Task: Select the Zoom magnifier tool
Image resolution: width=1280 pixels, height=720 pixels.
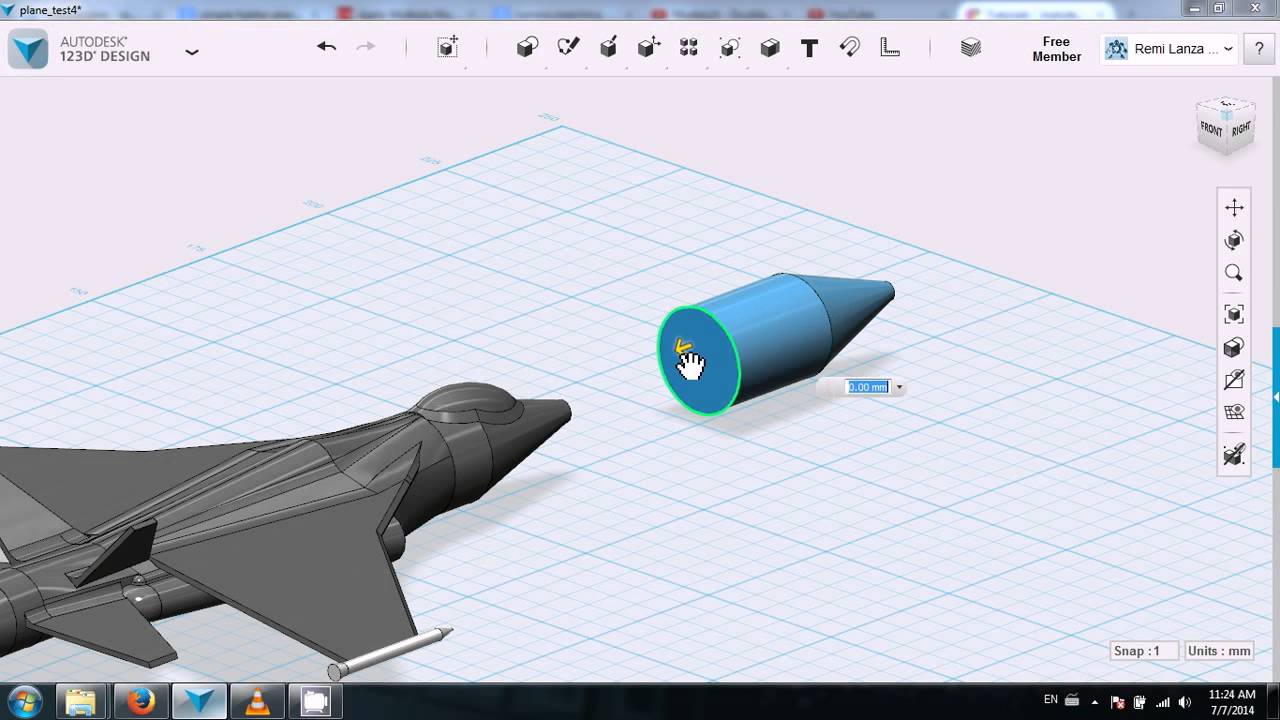Action: (1234, 273)
